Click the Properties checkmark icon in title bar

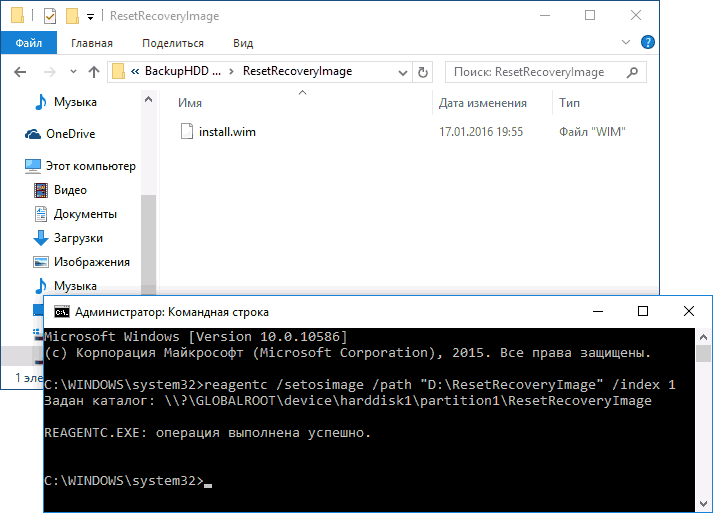50,16
